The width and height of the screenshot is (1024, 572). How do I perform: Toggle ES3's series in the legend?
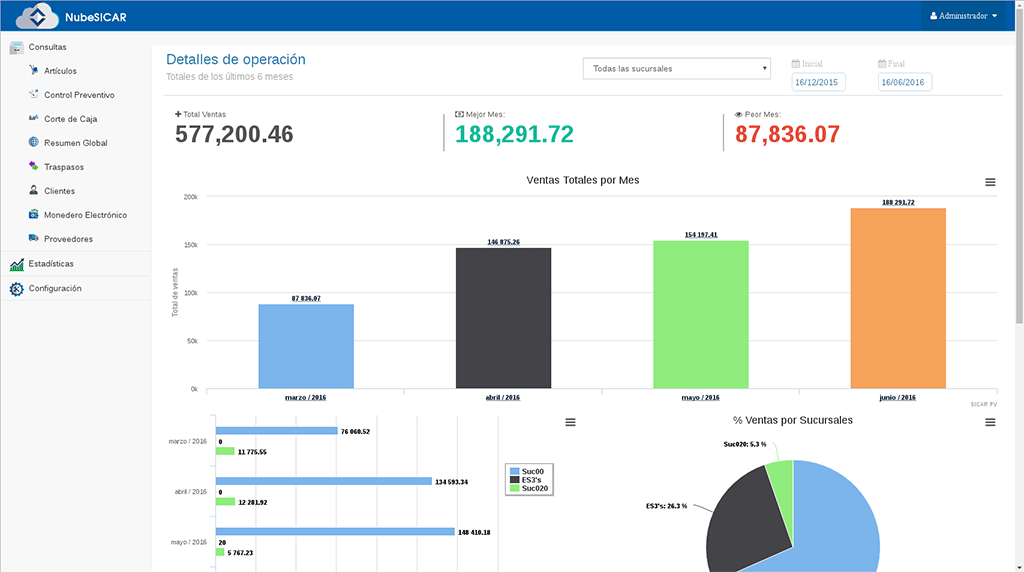(x=526, y=480)
